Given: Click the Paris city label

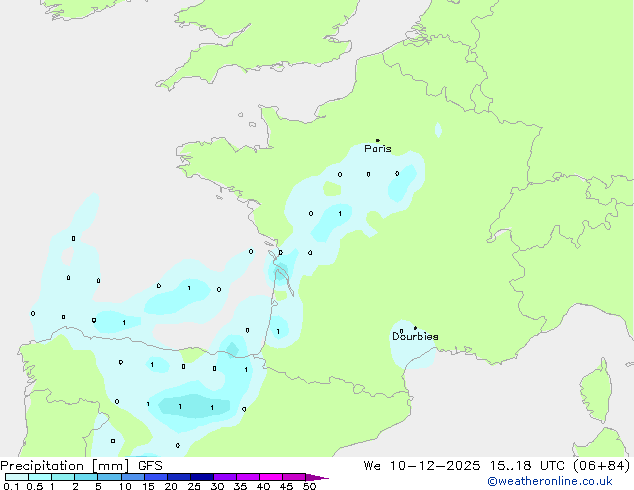Looking at the screenshot, I should 378,149.
